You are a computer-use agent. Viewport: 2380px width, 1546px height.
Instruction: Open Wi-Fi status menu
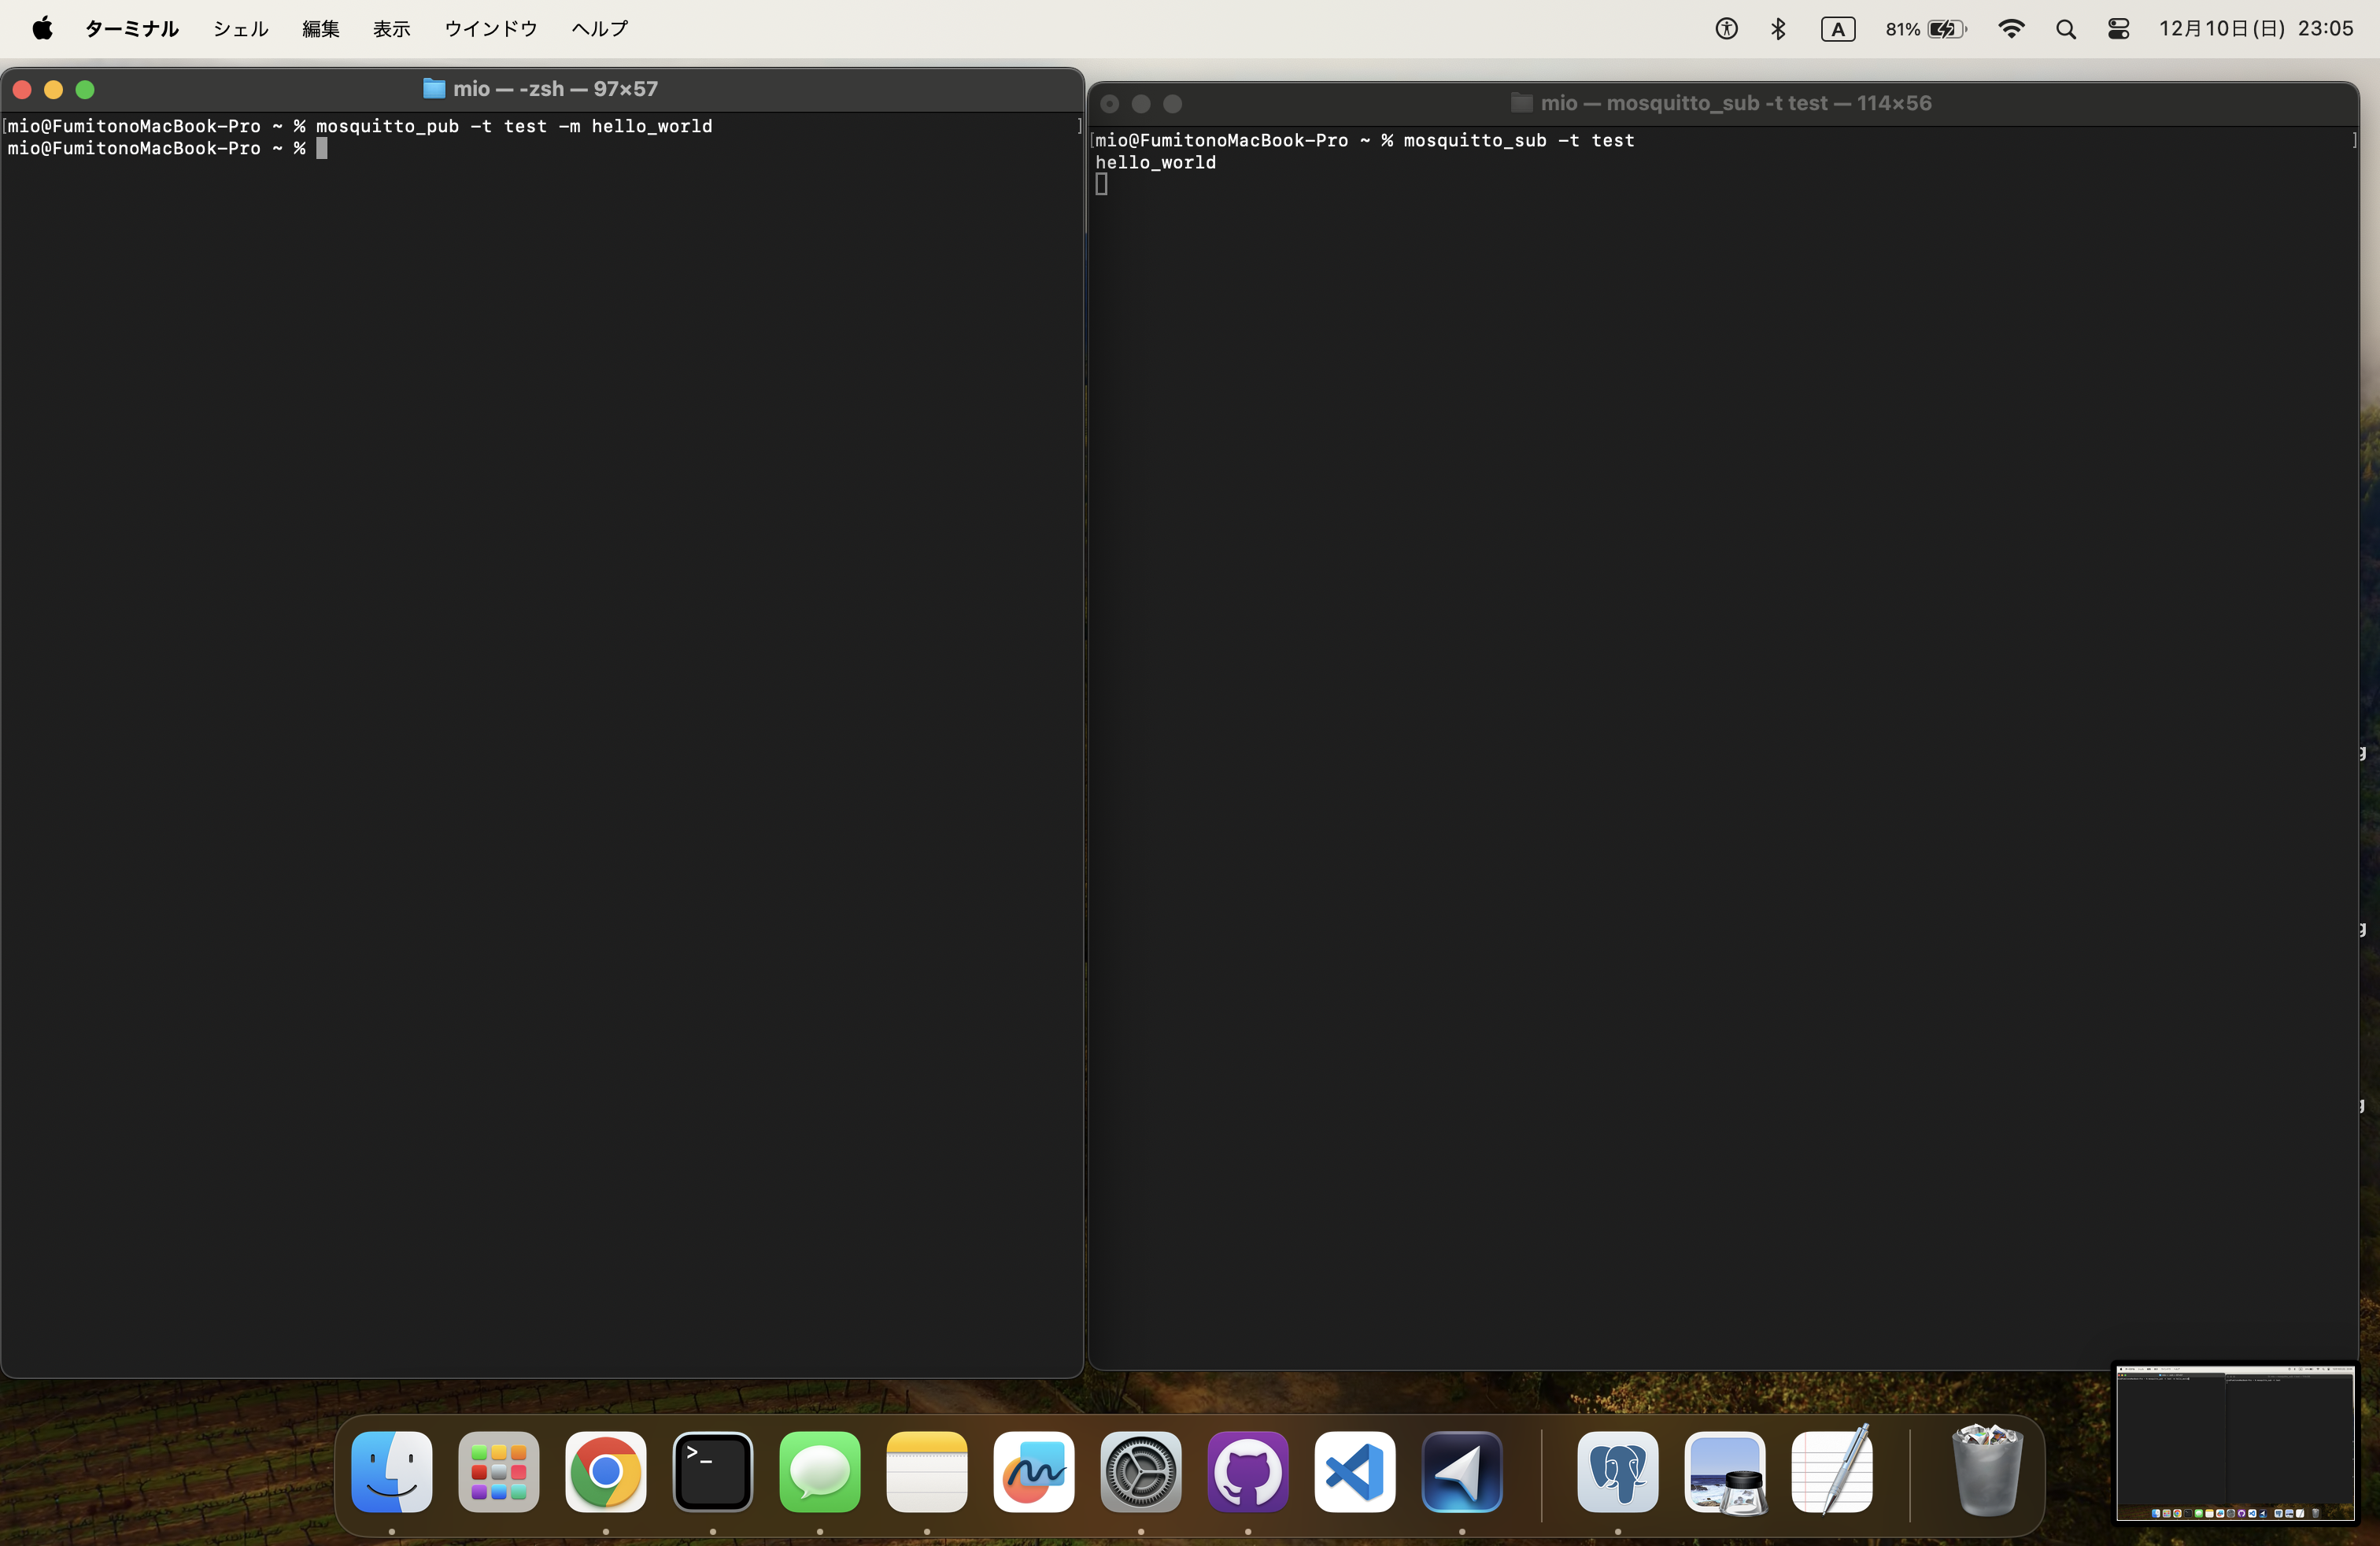tap(2010, 29)
